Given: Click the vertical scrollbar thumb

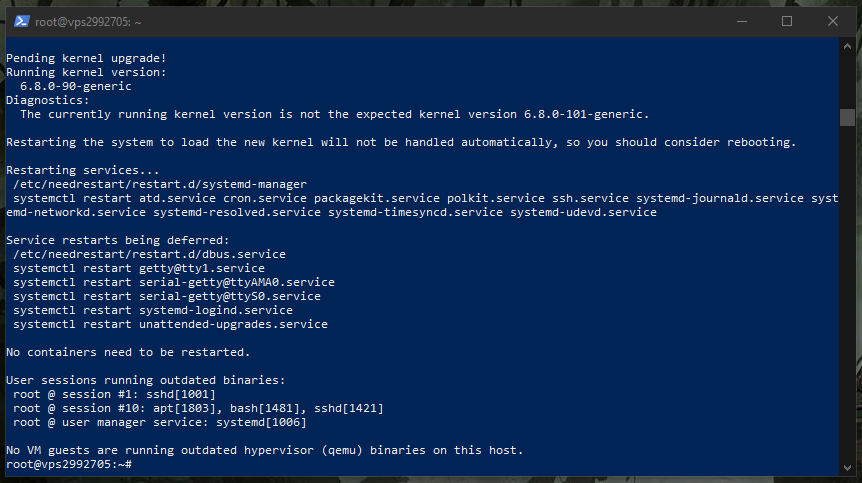Looking at the screenshot, I should point(847,116).
